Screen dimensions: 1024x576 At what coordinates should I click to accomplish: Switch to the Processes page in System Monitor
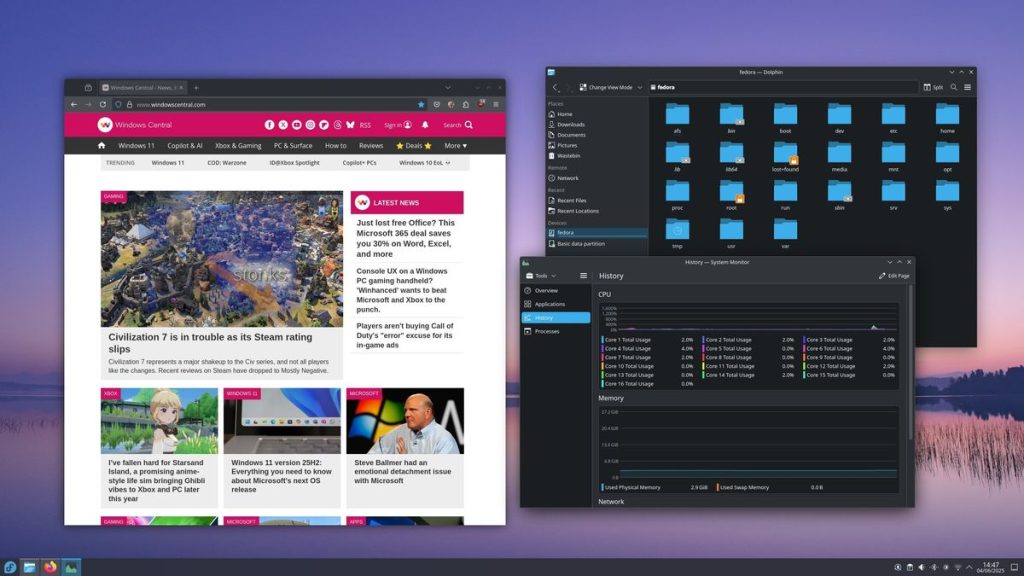[x=548, y=332]
